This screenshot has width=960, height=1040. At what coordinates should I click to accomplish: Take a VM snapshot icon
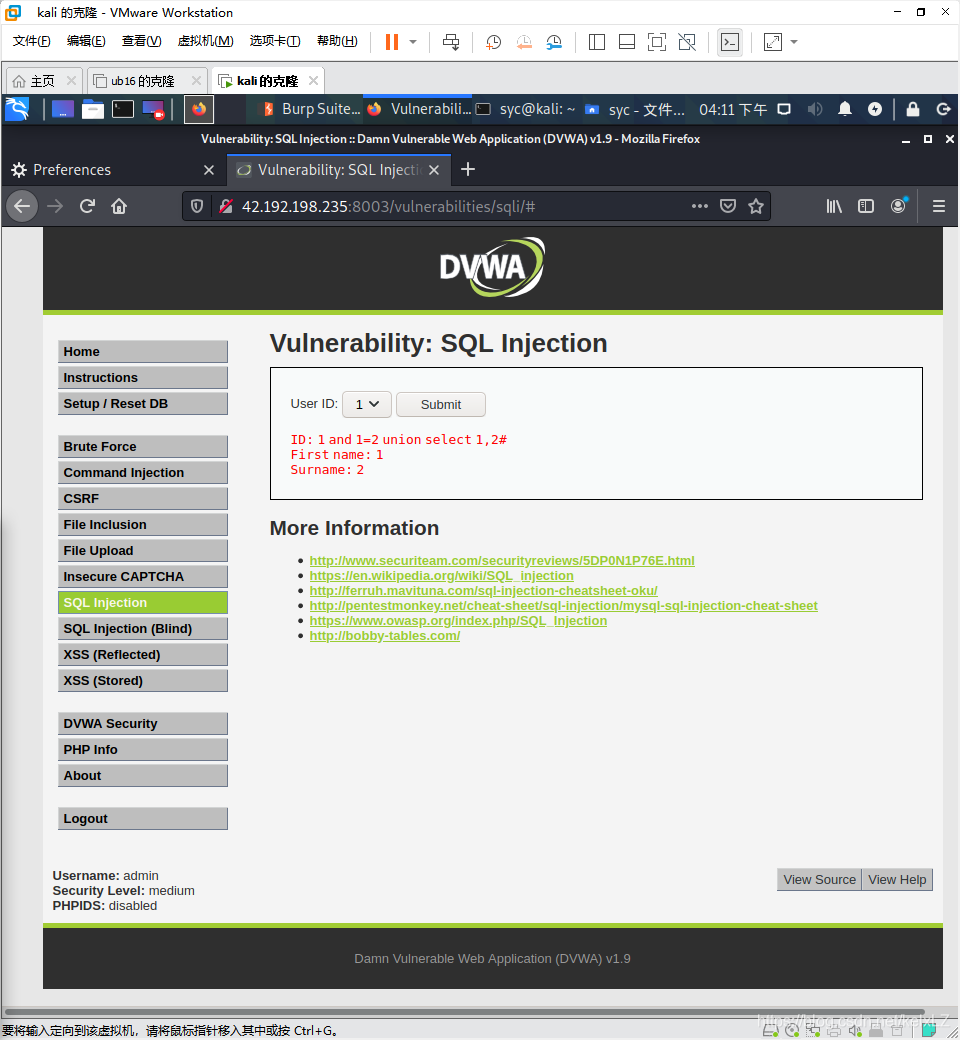[x=493, y=42]
